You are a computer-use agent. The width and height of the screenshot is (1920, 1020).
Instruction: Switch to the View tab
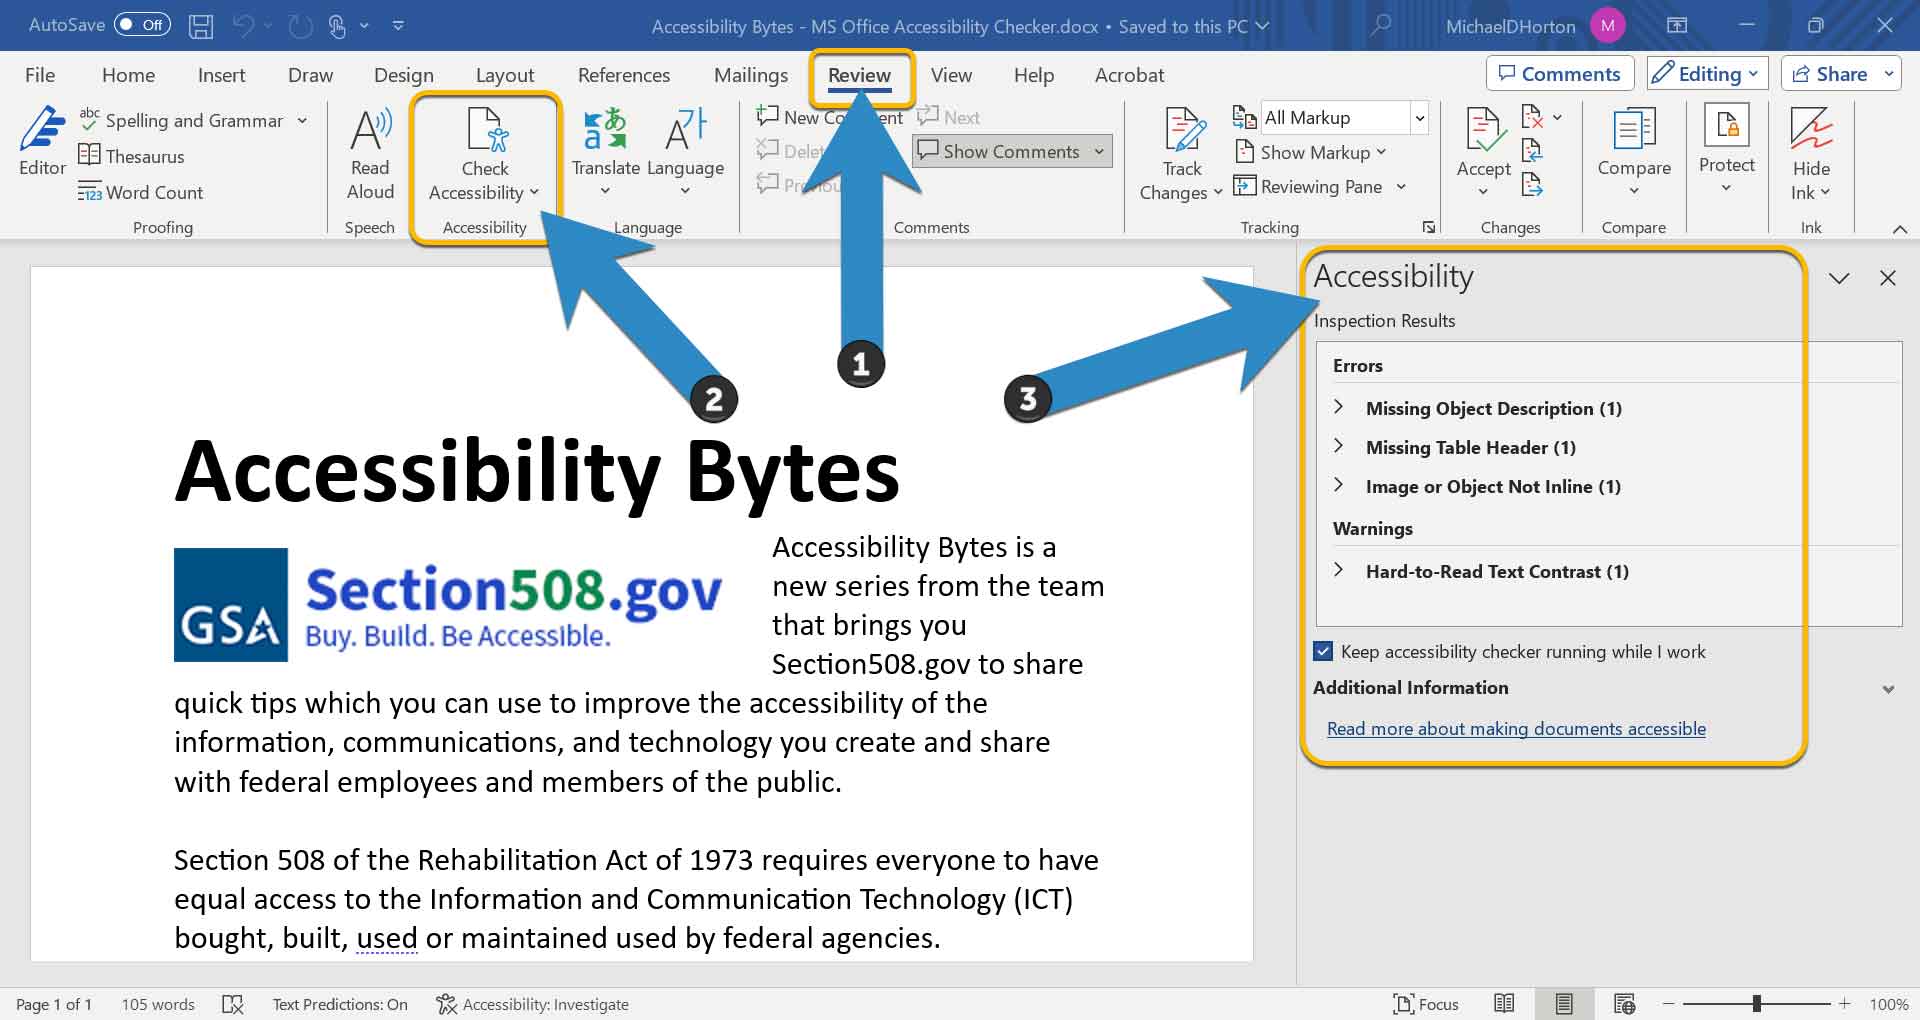(951, 75)
